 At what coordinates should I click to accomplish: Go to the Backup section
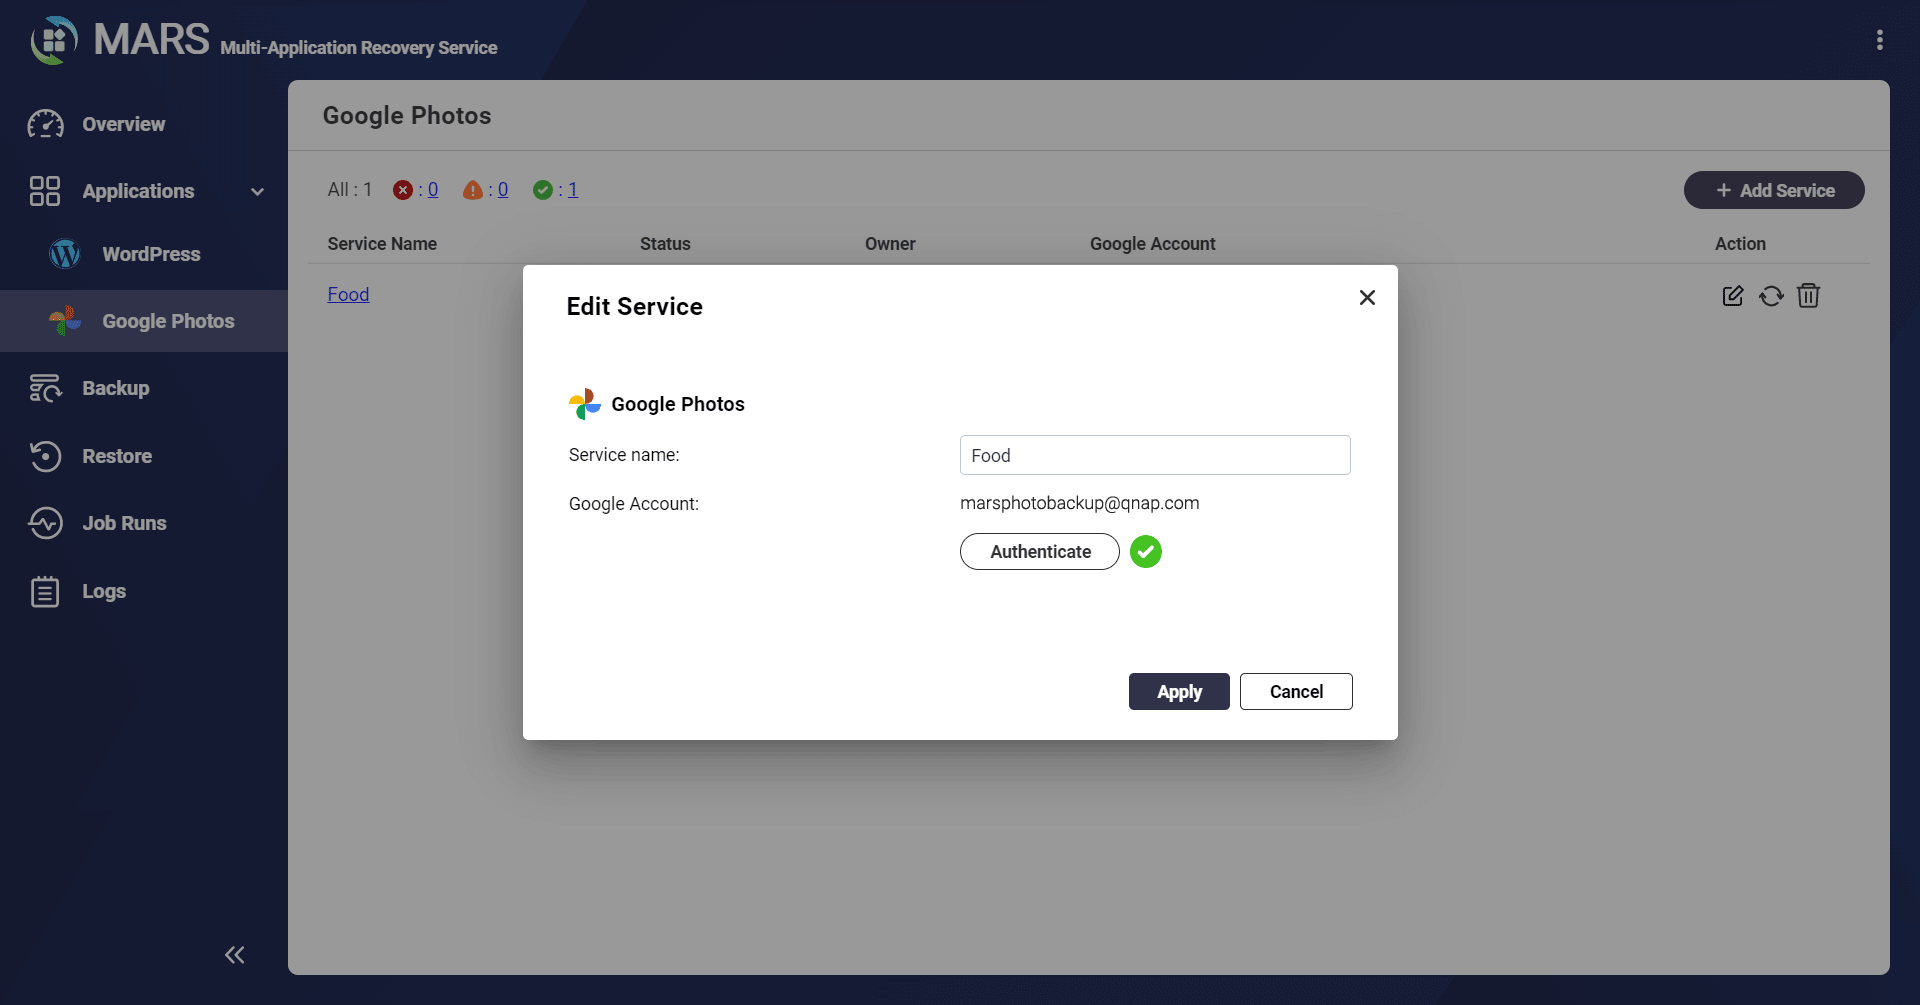(x=116, y=388)
